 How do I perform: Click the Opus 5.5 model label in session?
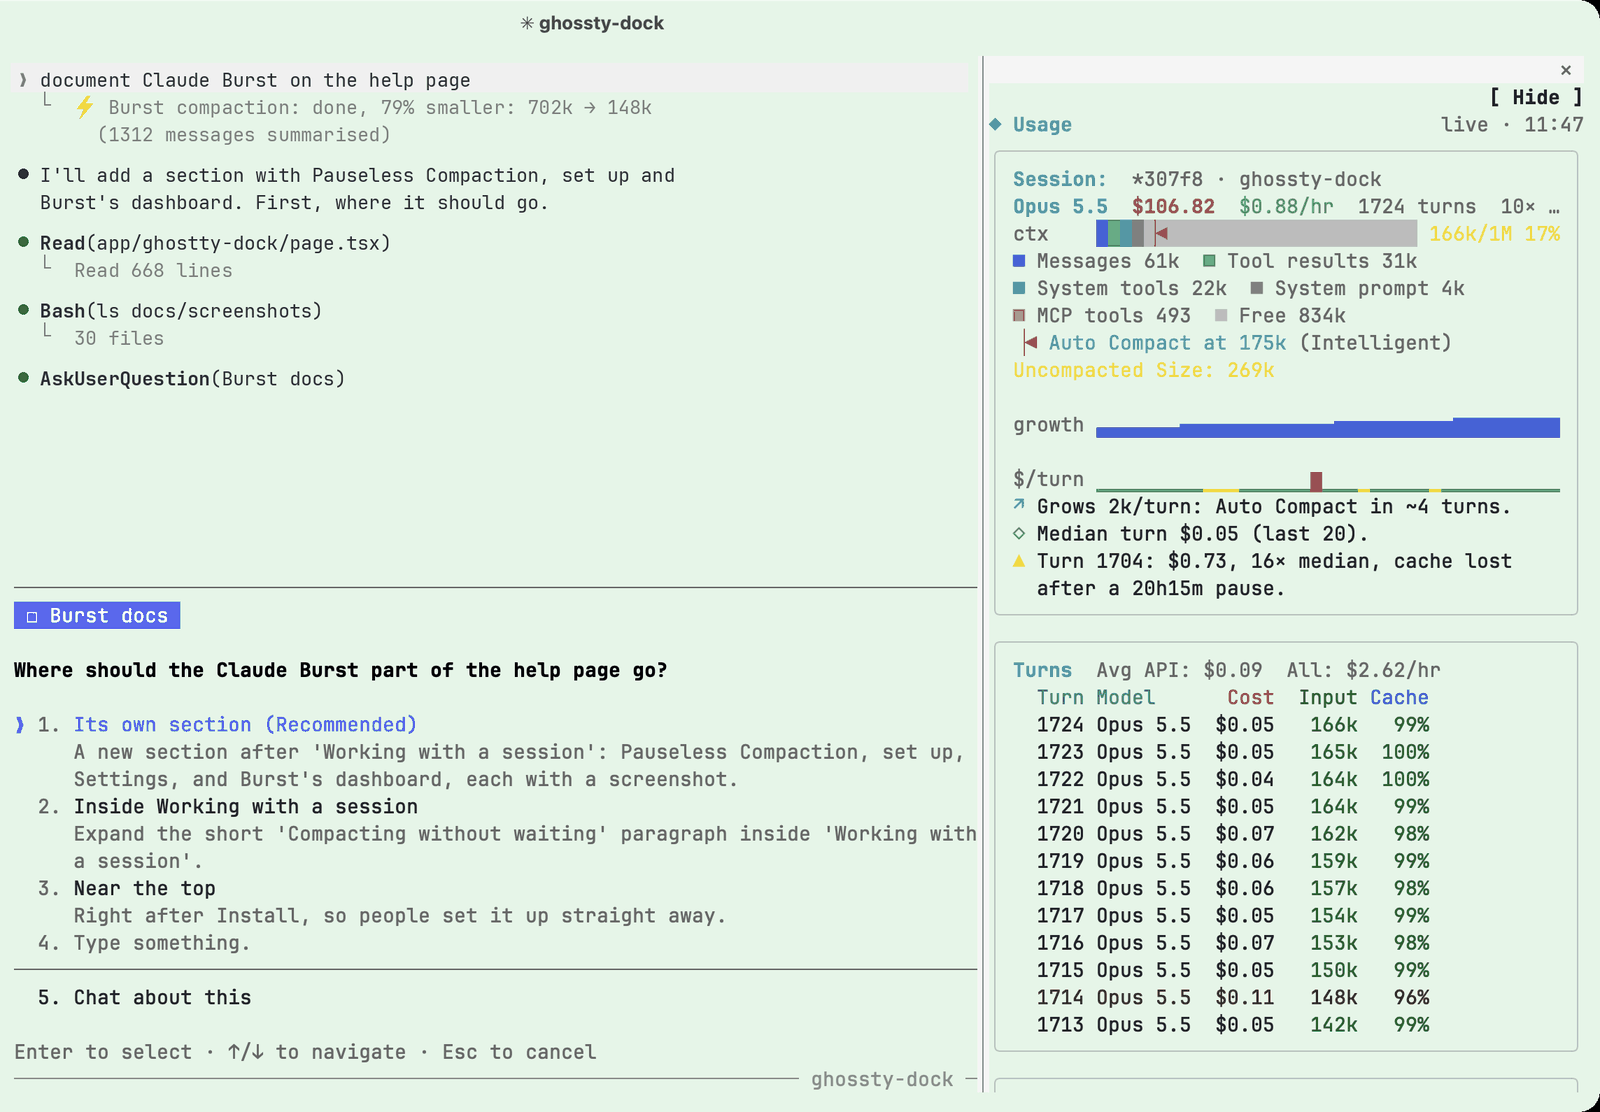point(1060,207)
